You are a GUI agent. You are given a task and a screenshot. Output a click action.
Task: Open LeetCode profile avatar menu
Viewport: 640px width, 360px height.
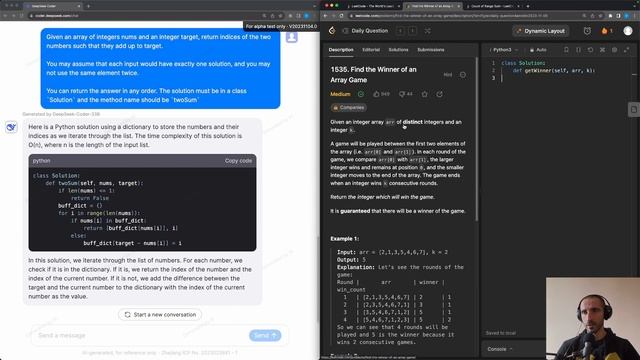click(628, 31)
